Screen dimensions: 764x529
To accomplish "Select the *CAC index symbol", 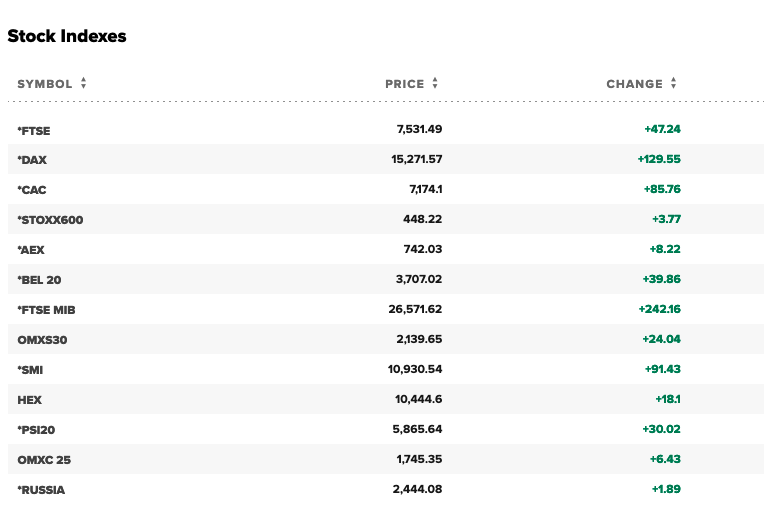I will click(x=32, y=190).
